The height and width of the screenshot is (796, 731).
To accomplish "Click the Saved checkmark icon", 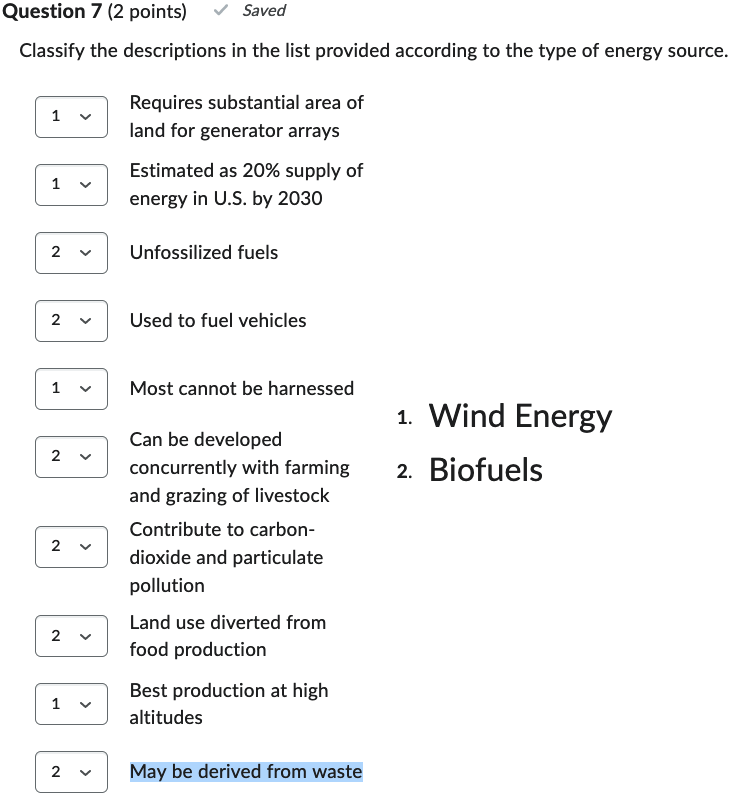I will [x=221, y=11].
